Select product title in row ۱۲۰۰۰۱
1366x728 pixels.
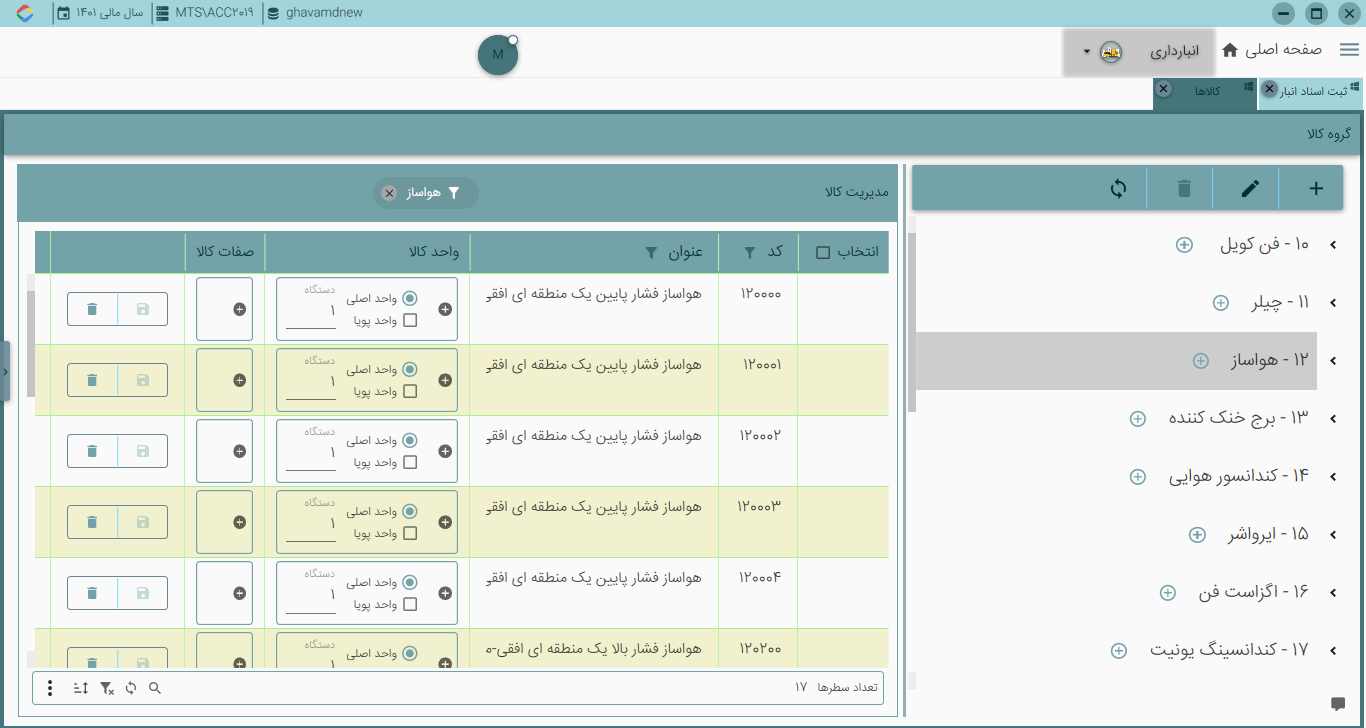click(596, 365)
